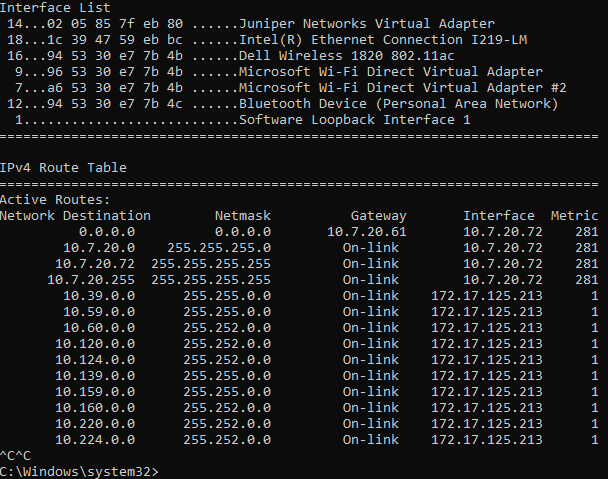
Task: Click the Netmask column header
Action: point(243,216)
